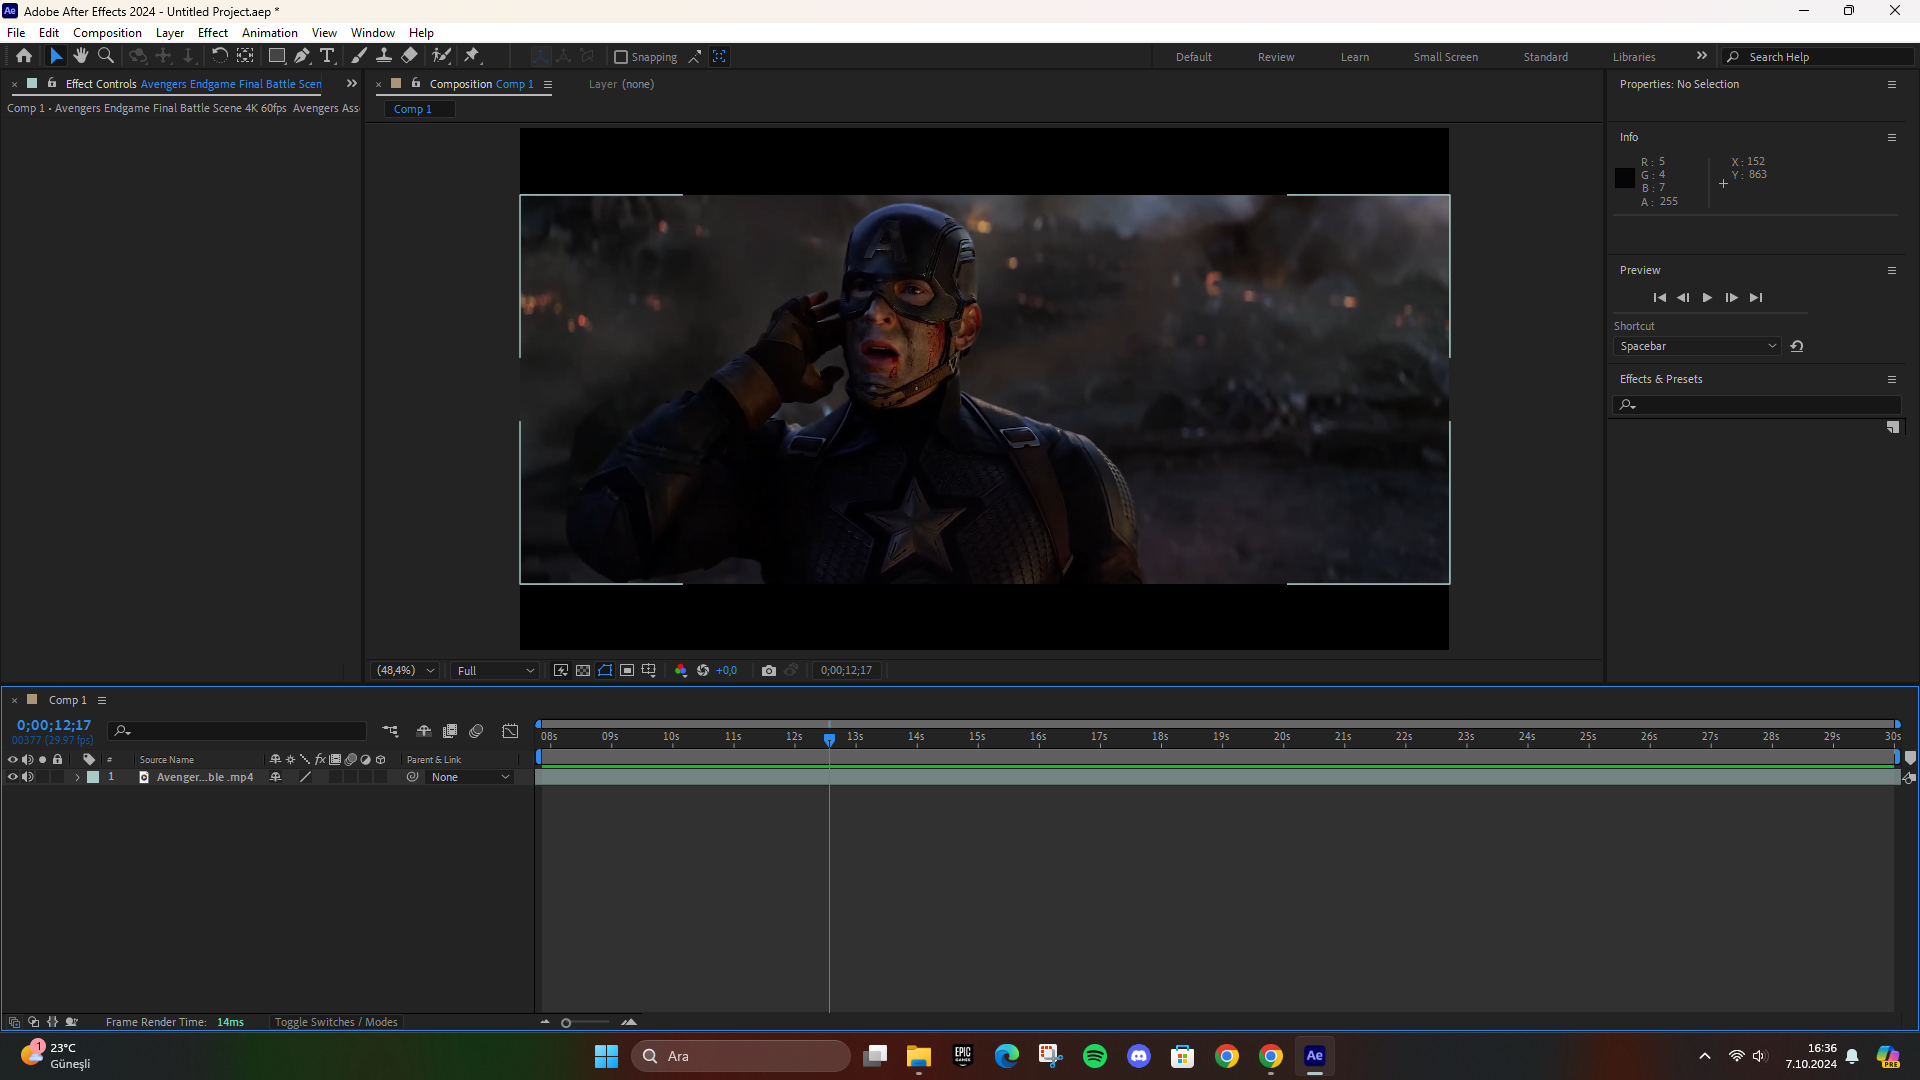Click the Effects & Presets search field
Viewport: 1920px width, 1080px height.
1765,404
